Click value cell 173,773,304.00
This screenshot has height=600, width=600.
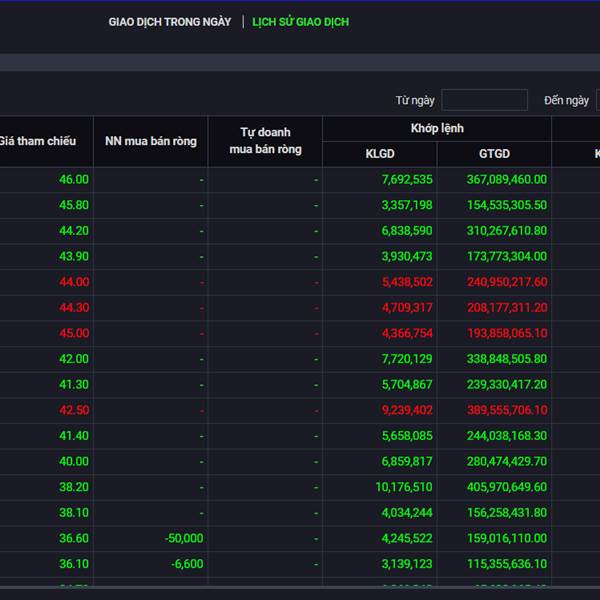pyautogui.click(x=507, y=256)
